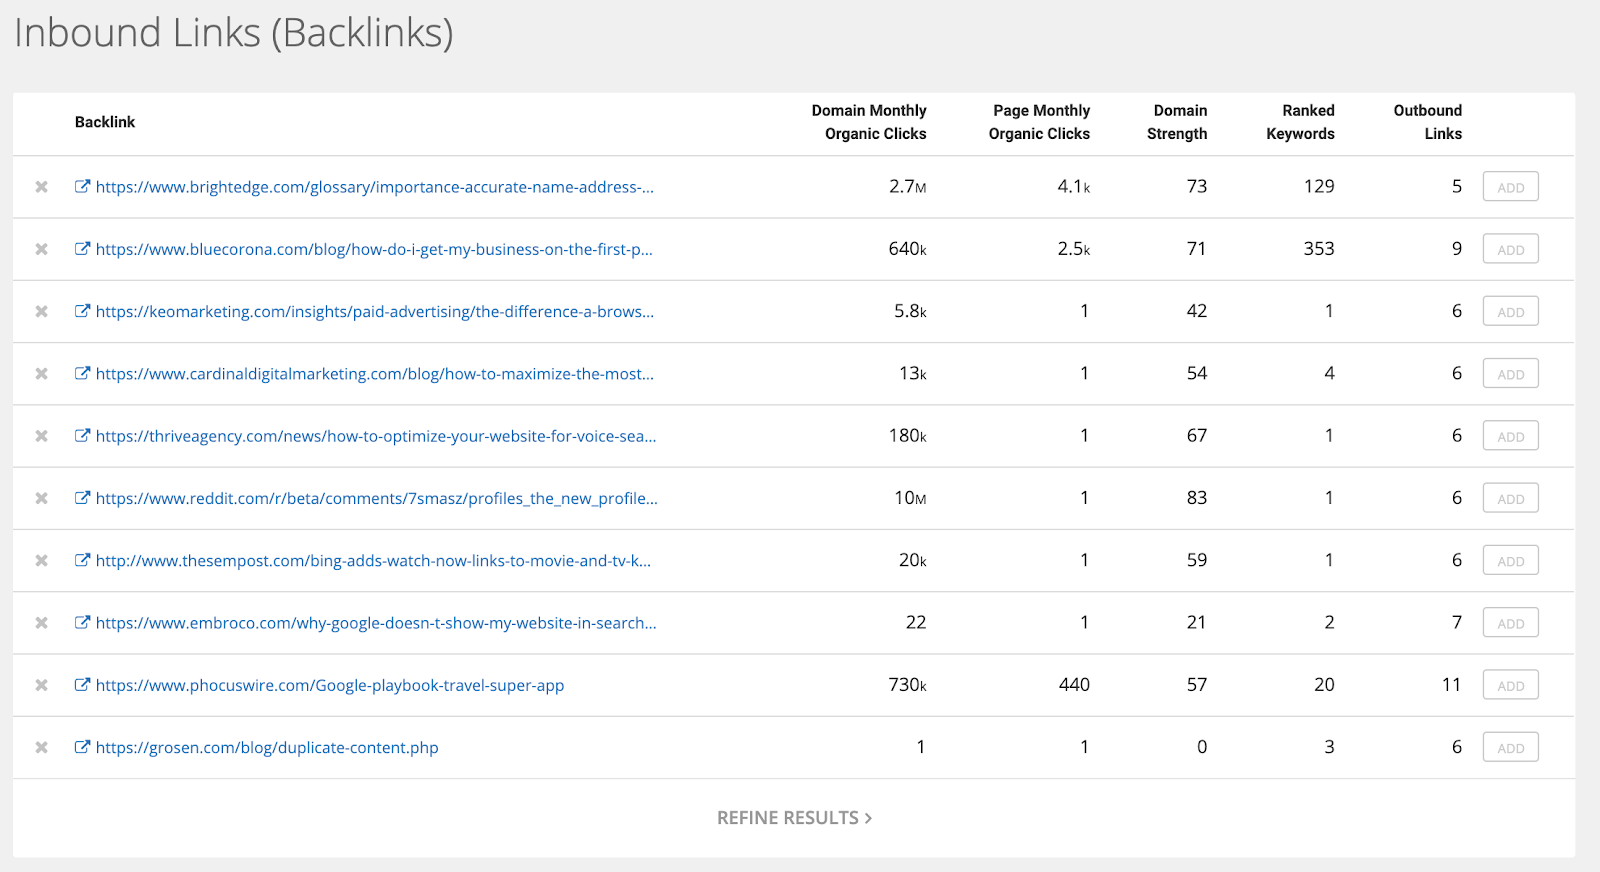The height and width of the screenshot is (872, 1600).
Task: Expand Refine Results at table bottom
Action: [794, 818]
